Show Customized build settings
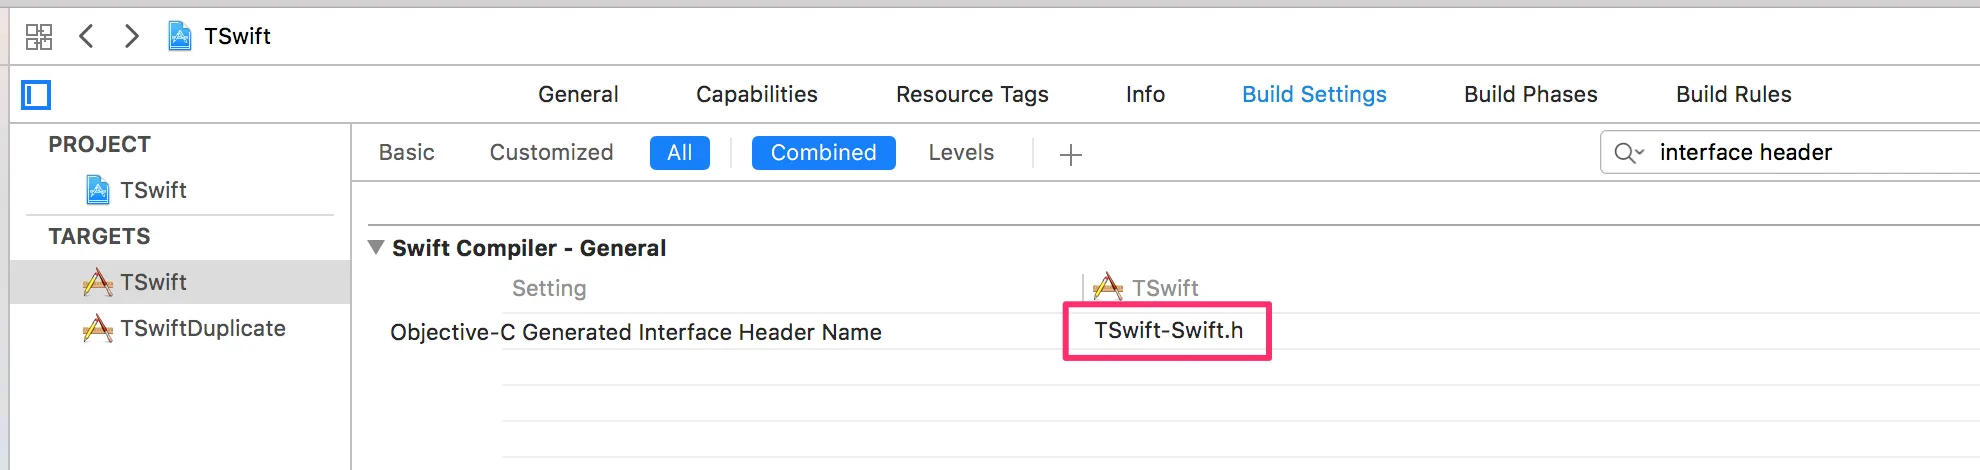 [551, 153]
